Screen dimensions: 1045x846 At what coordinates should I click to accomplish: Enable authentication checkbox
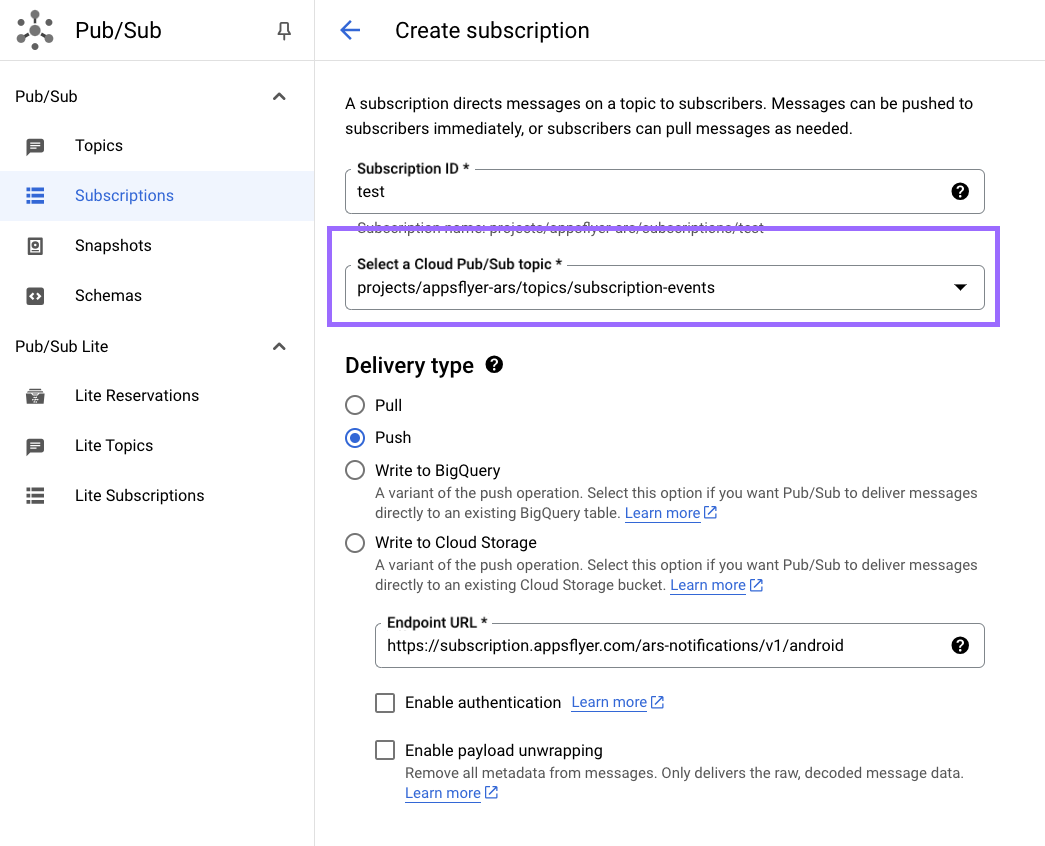click(x=385, y=703)
